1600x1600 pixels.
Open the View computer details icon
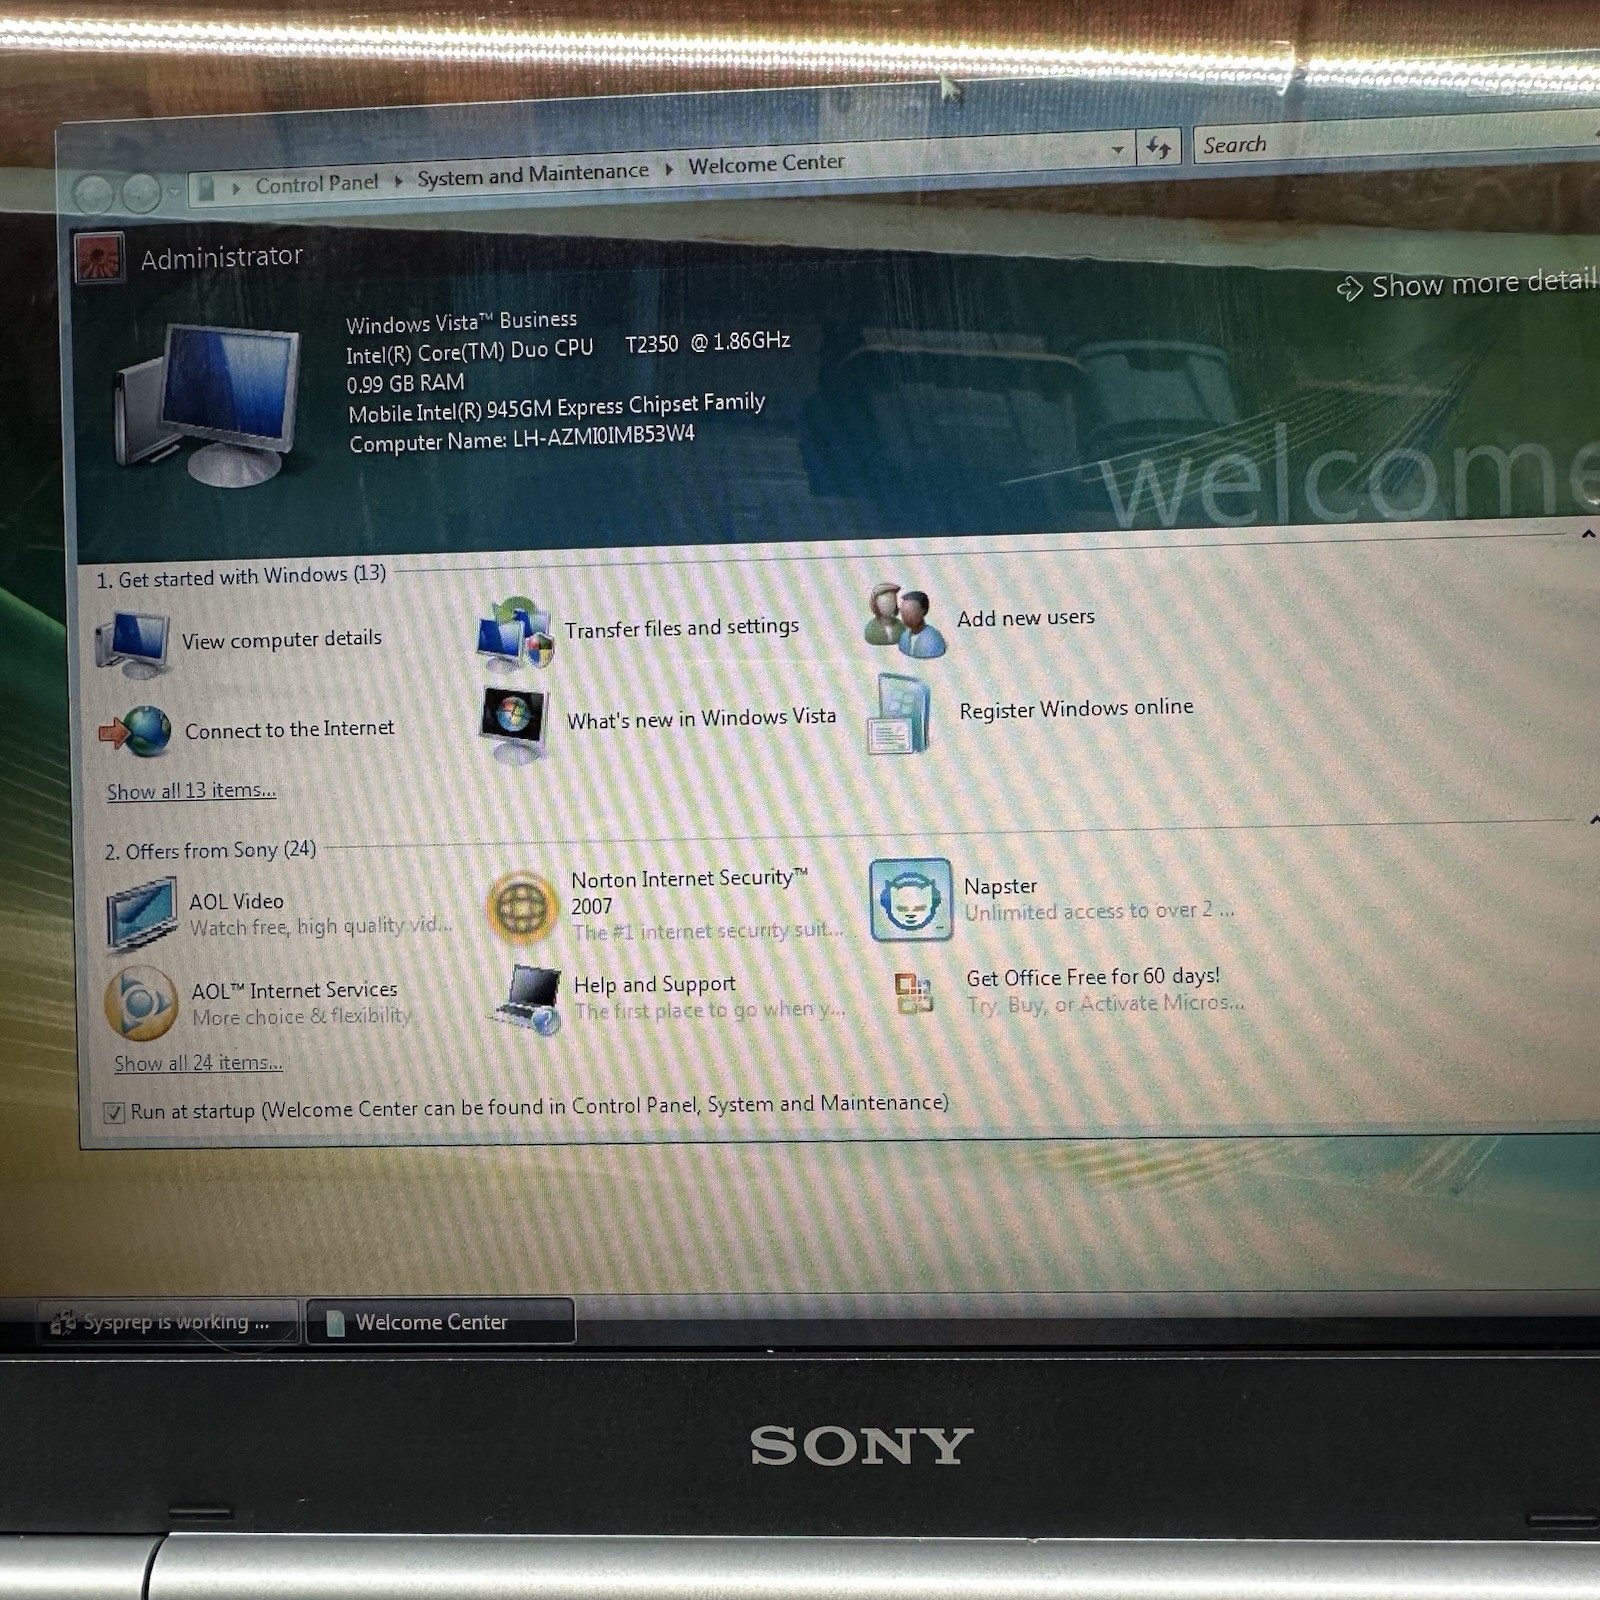(x=132, y=643)
